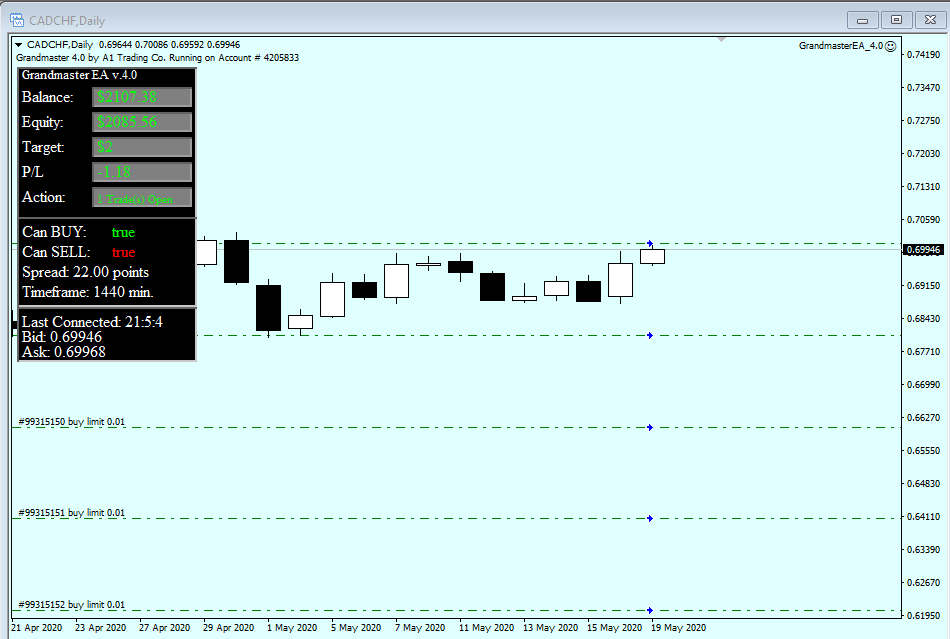Image resolution: width=950 pixels, height=639 pixels.
Task: Click the P/L value field showing -1.18
Action: [140, 172]
